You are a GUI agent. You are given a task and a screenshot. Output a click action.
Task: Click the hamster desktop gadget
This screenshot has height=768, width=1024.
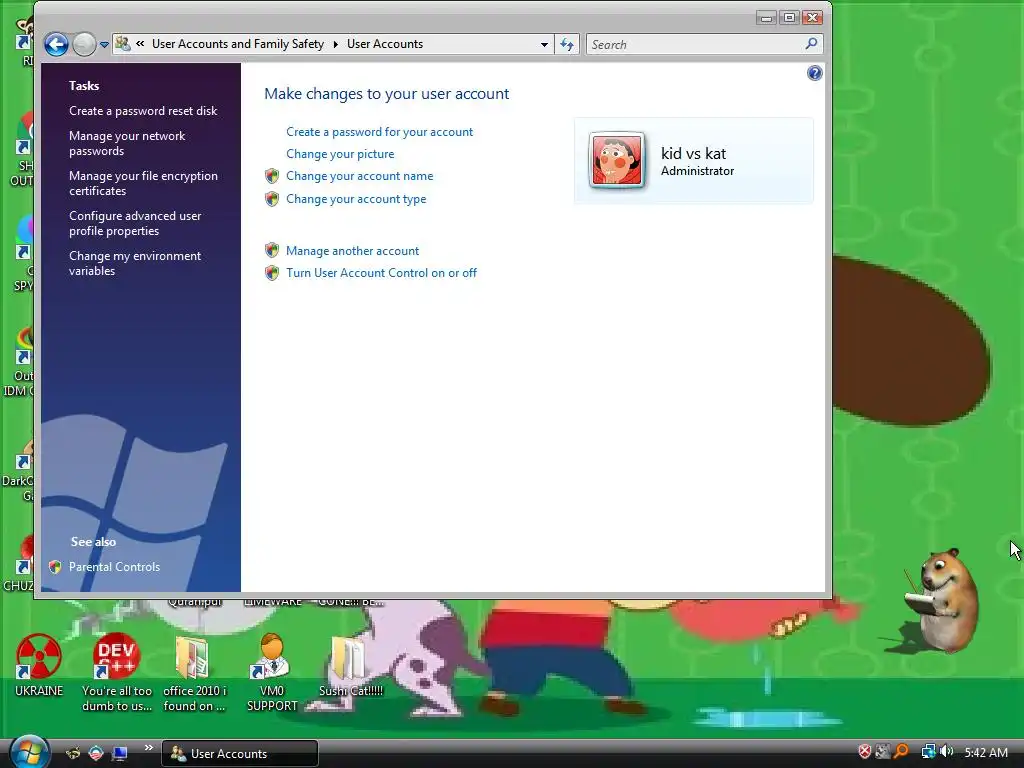click(942, 601)
